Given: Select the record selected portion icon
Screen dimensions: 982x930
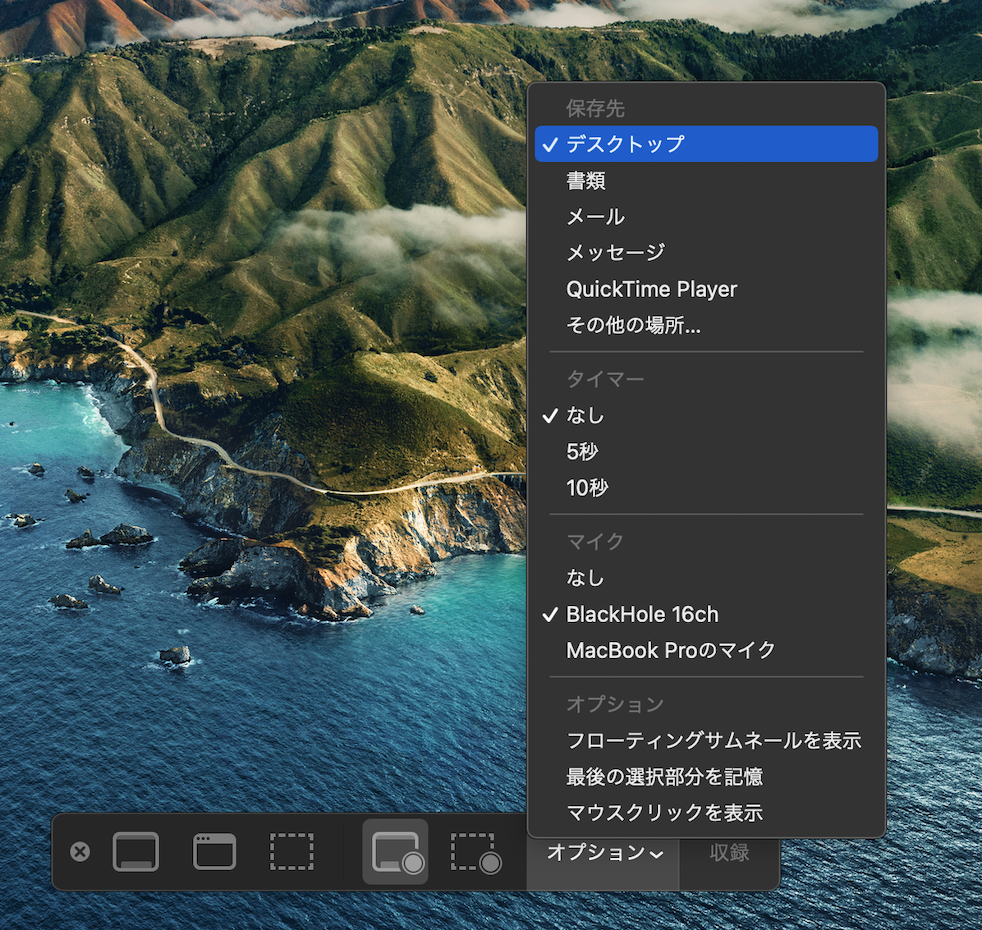Looking at the screenshot, I should [475, 852].
